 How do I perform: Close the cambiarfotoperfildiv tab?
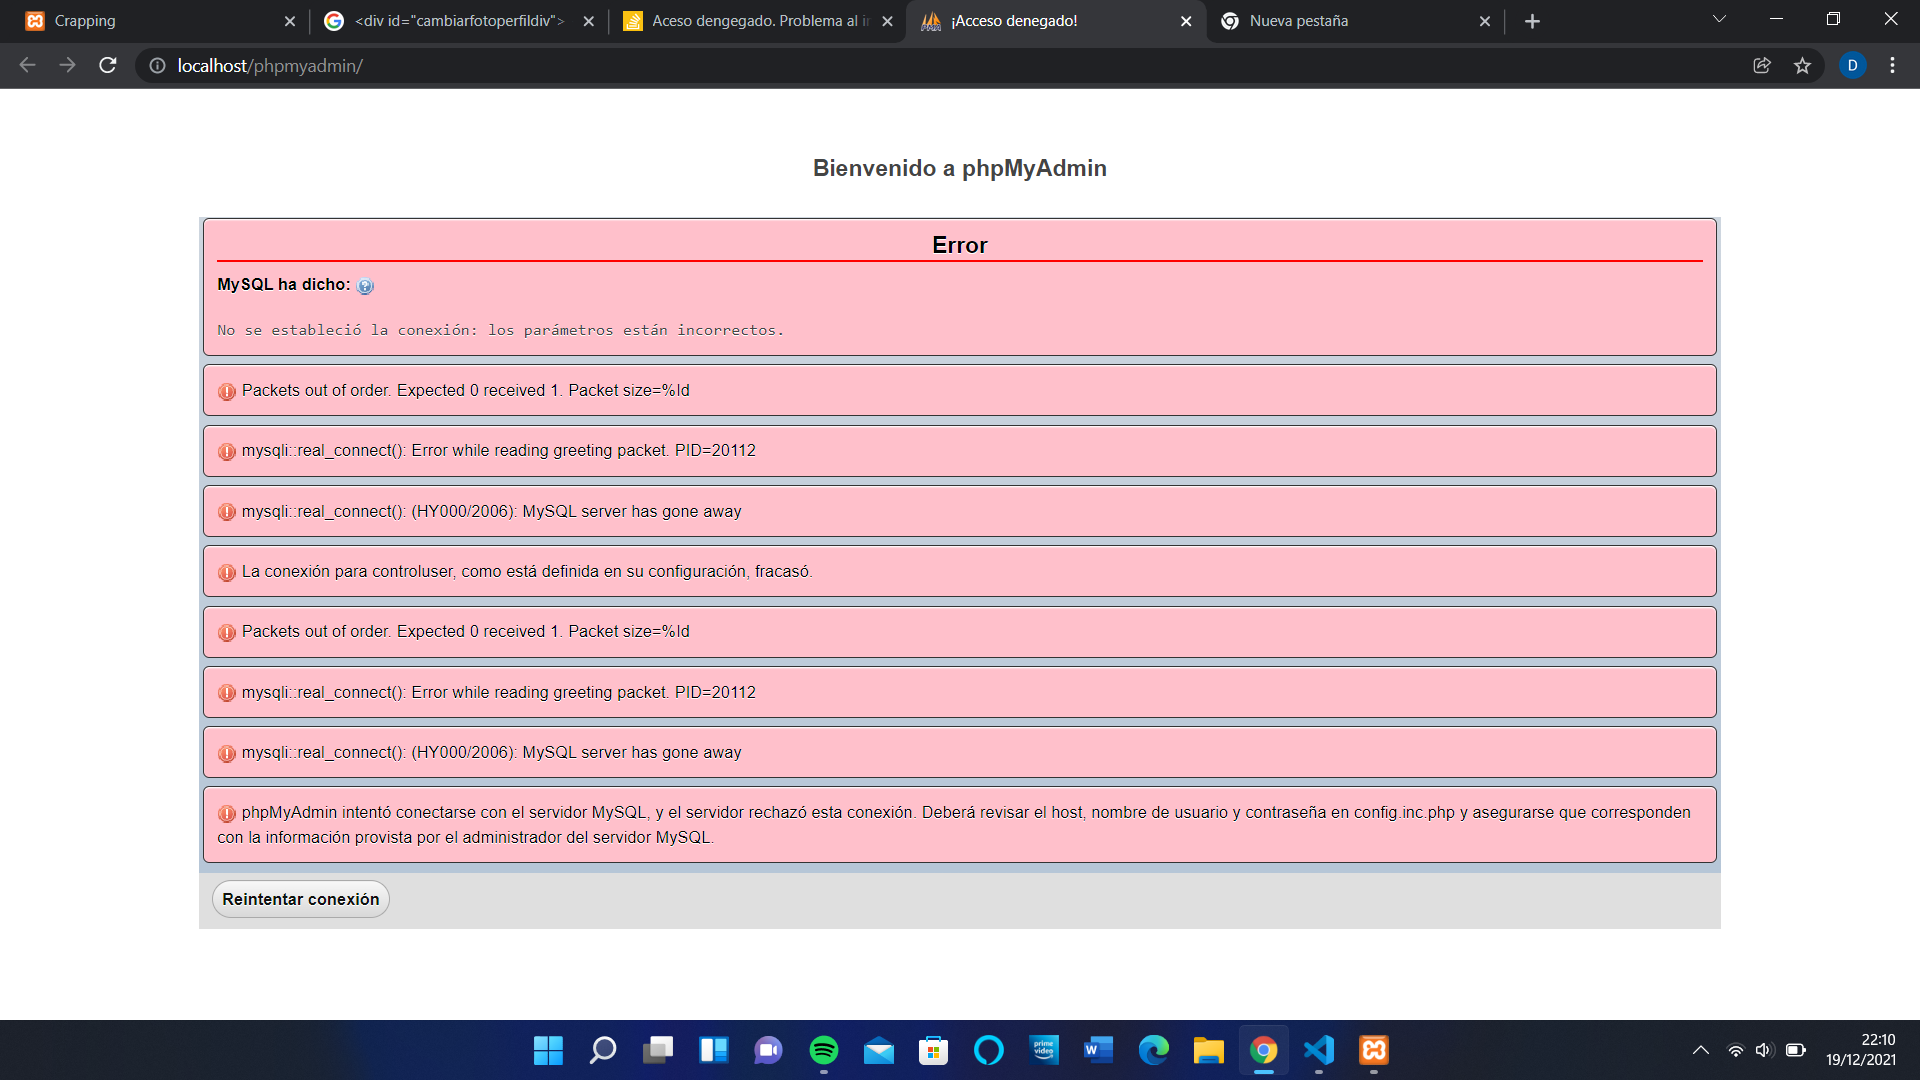[x=589, y=21]
